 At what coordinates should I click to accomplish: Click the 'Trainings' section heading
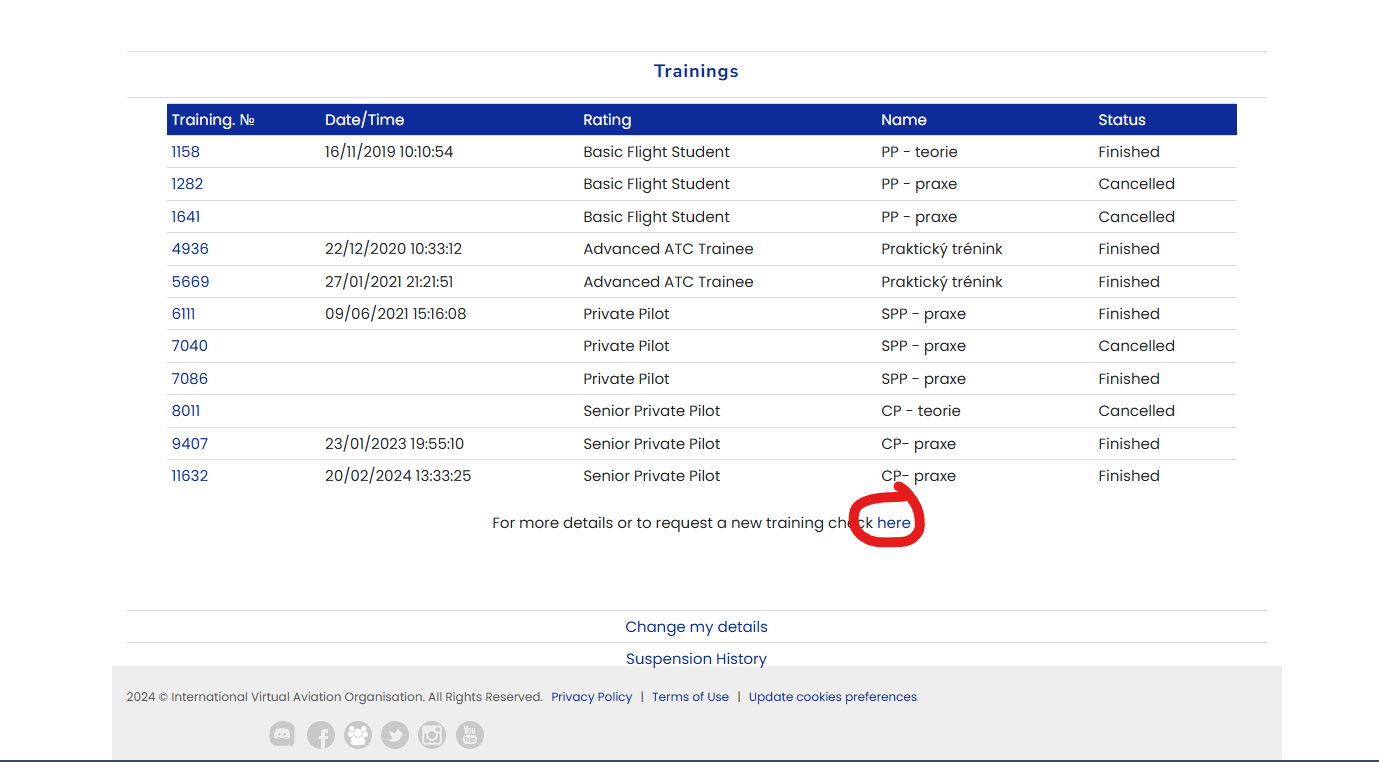[x=696, y=71]
